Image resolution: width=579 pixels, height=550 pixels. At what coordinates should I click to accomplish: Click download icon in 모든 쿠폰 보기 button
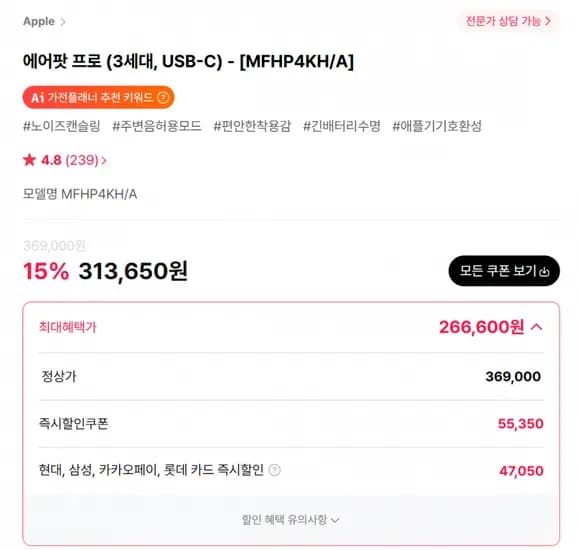coord(544,271)
